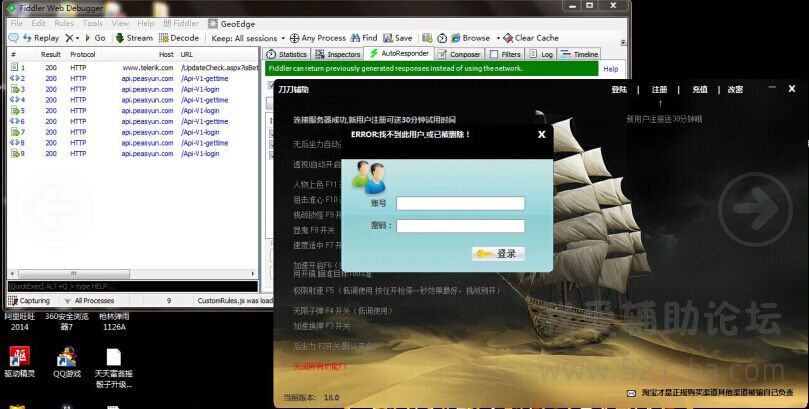Click the horizontal scrollbar left arrow

tap(12, 274)
